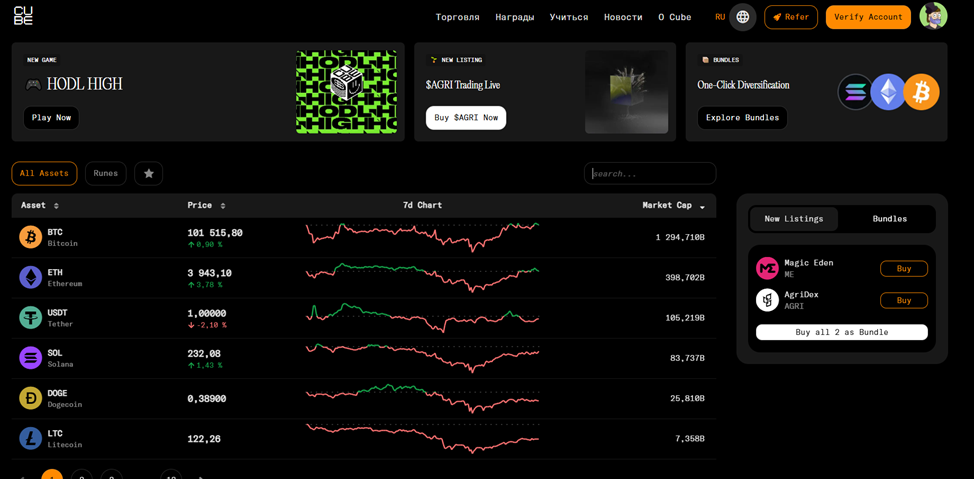Open the O Cube menu

[x=675, y=17]
